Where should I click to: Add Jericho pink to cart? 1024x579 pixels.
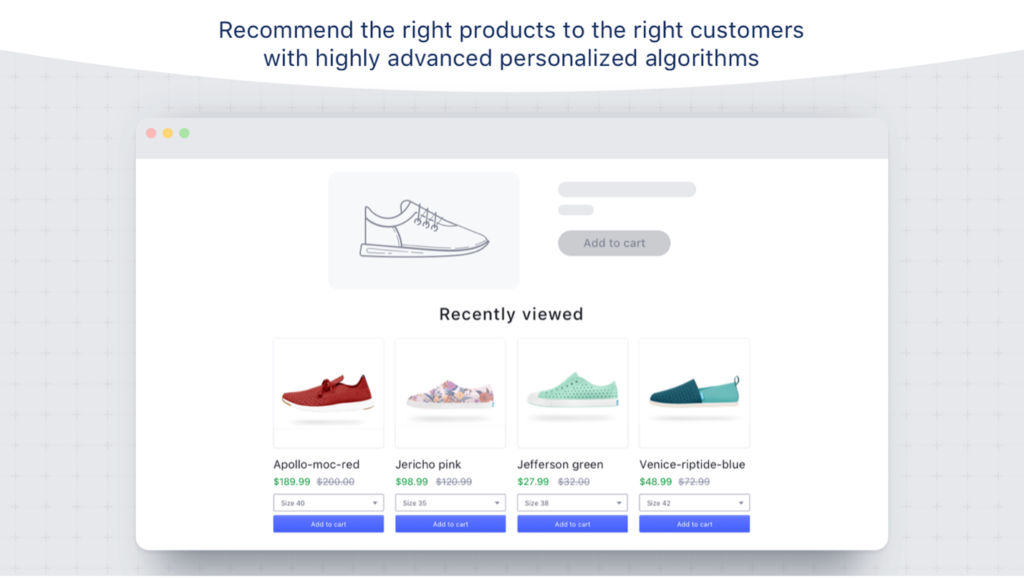(x=450, y=524)
